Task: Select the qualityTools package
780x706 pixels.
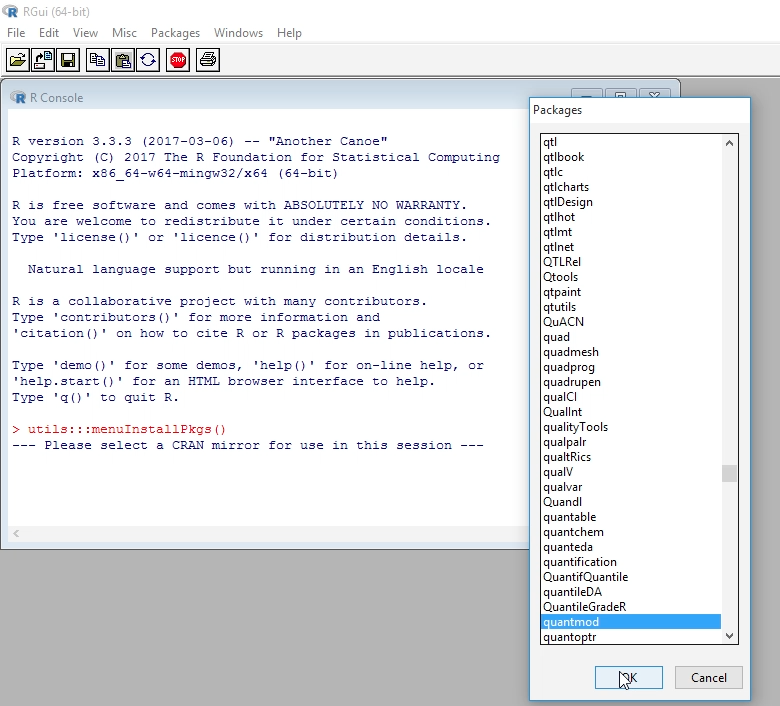Action: tap(630, 427)
